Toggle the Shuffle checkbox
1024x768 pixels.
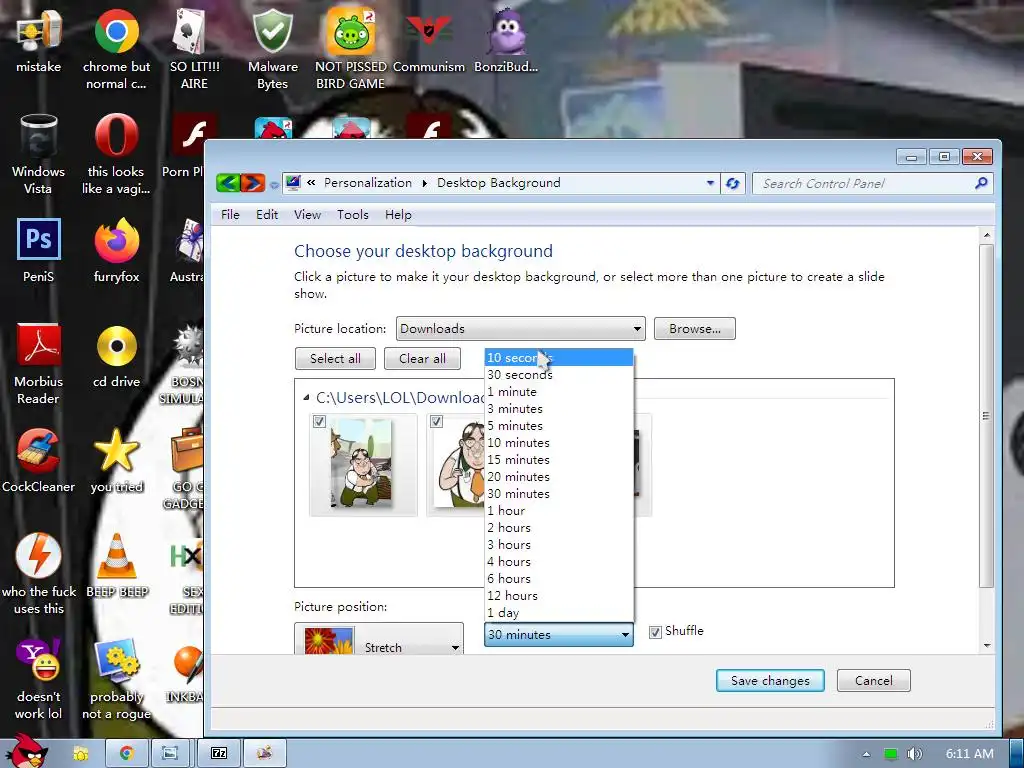coord(655,632)
